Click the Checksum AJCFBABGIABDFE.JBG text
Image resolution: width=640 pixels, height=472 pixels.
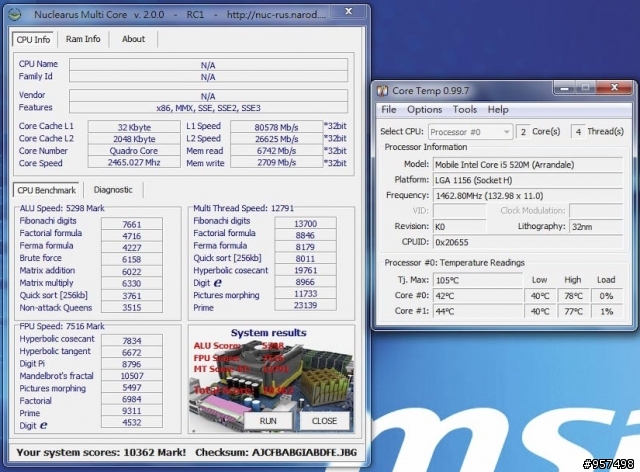coord(276,452)
